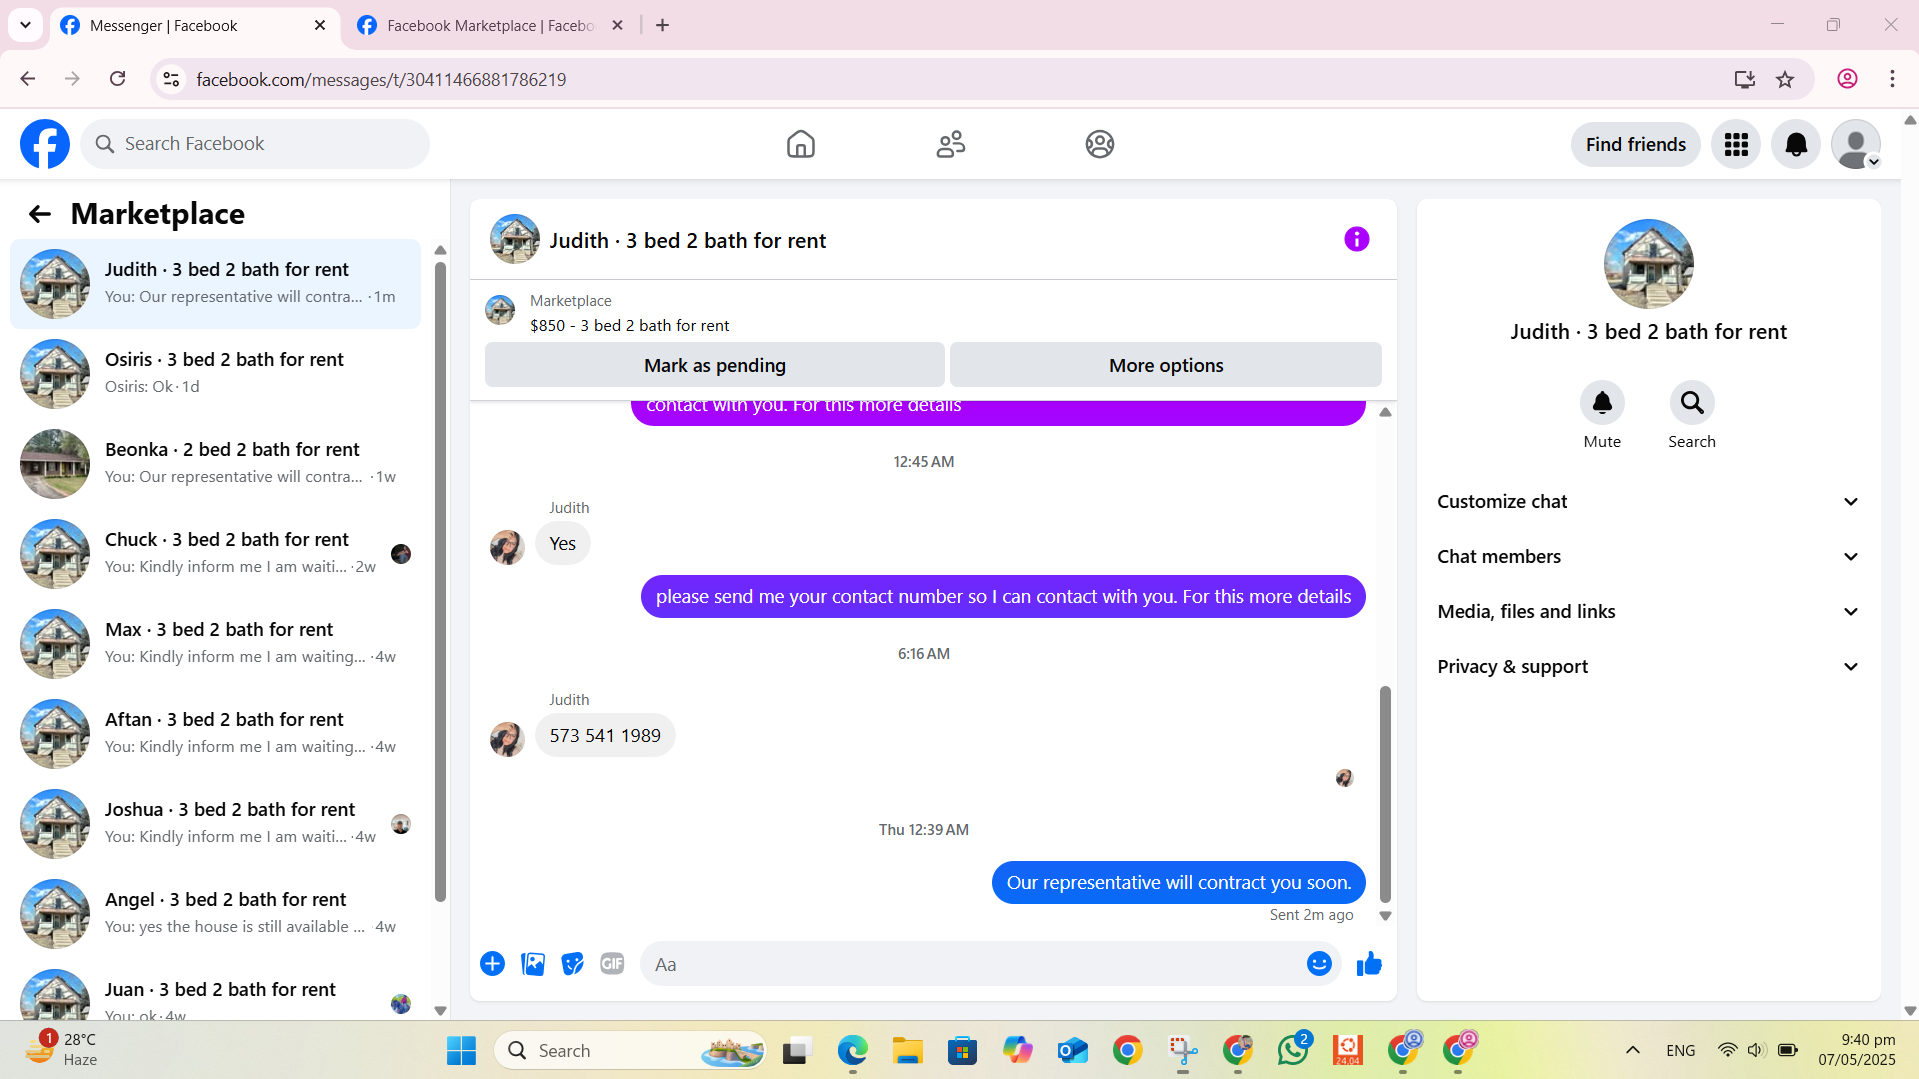Click the Windows Start button
1919x1079 pixels.
(461, 1050)
